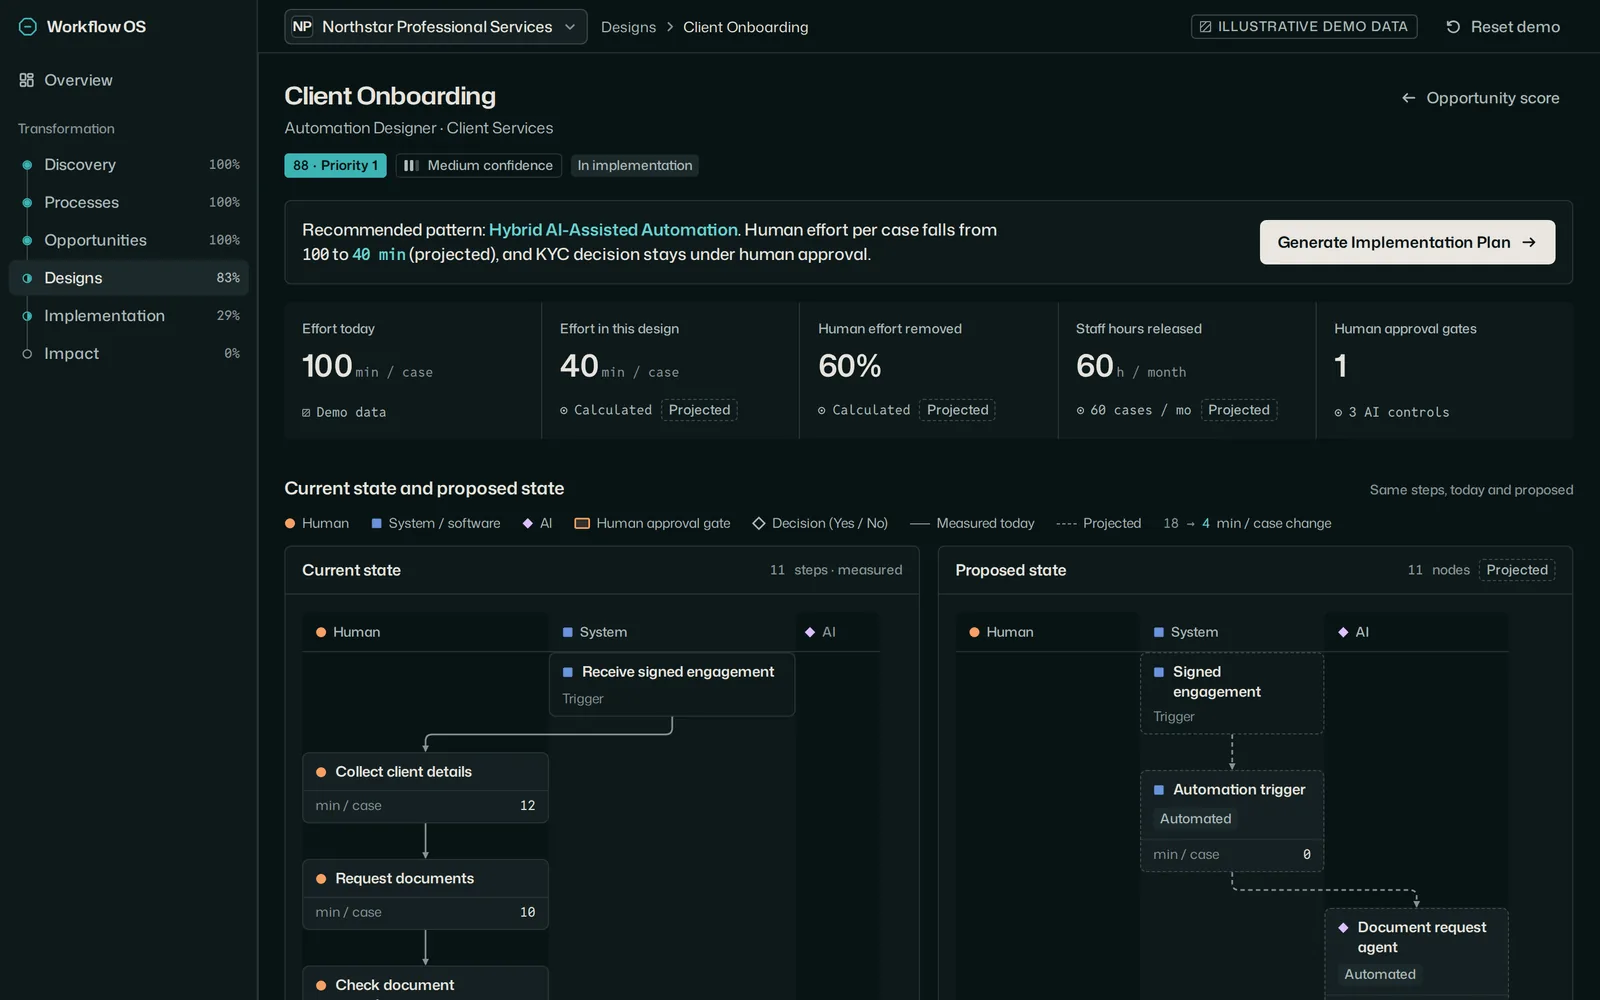Click the AI diamond icon in the legend
Image resolution: width=1600 pixels, height=1000 pixels.
point(527,523)
